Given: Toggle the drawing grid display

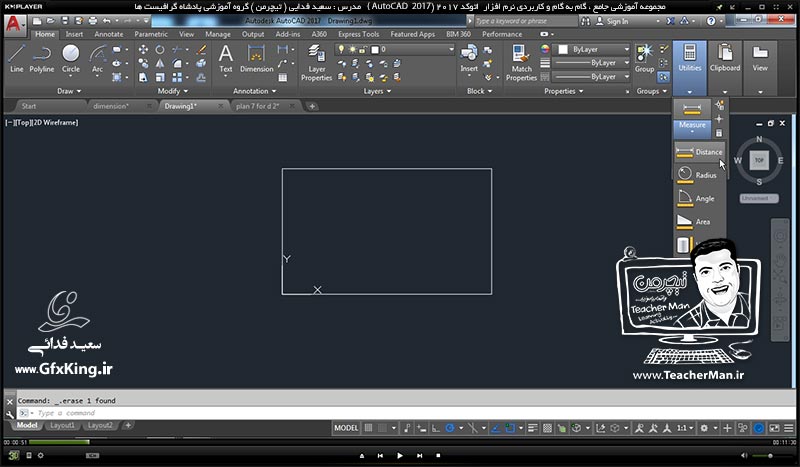Looking at the screenshot, I should tap(368, 428).
